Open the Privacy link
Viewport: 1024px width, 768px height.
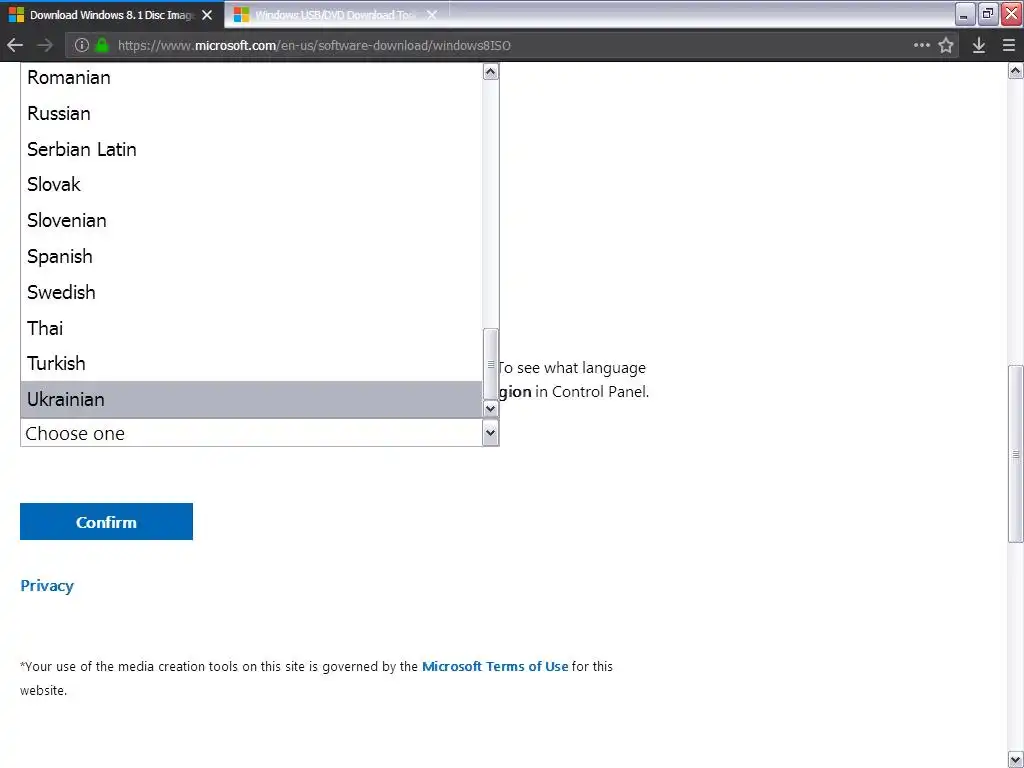(x=47, y=586)
